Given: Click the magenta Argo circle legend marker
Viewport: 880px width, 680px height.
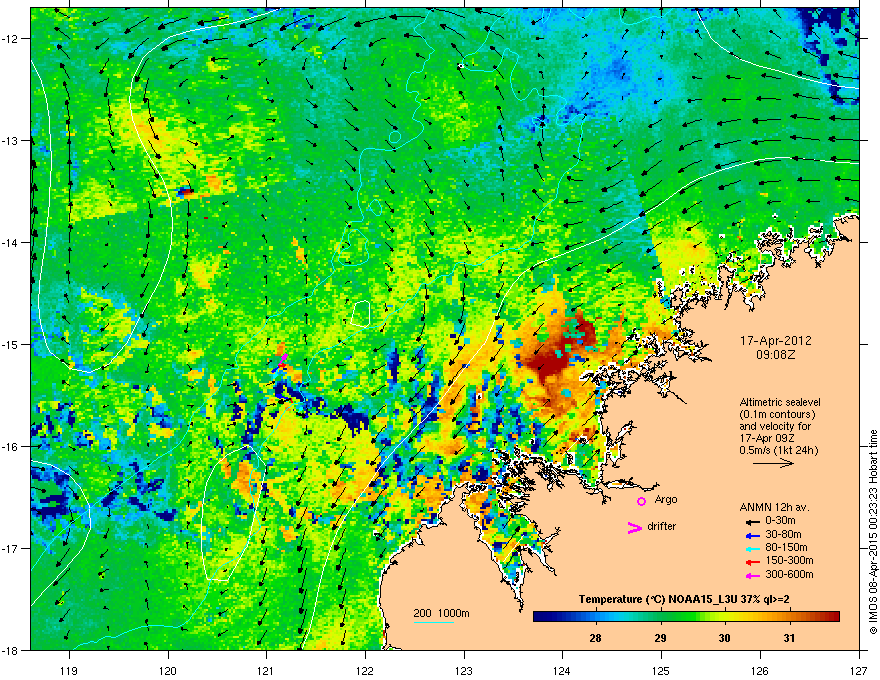Looking at the screenshot, I should point(641,501).
